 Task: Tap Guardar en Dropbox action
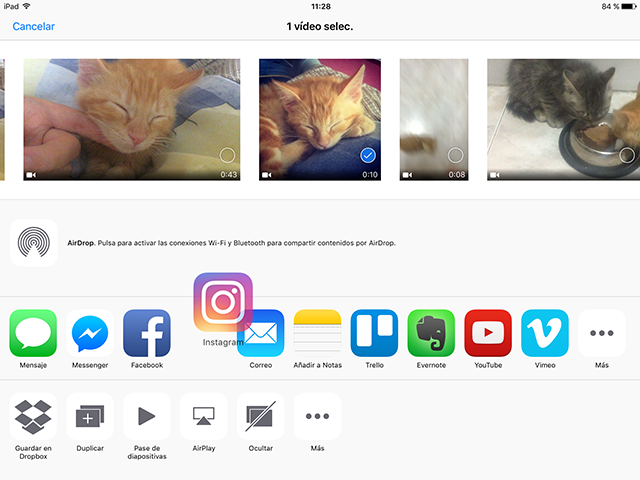[x=33, y=416]
